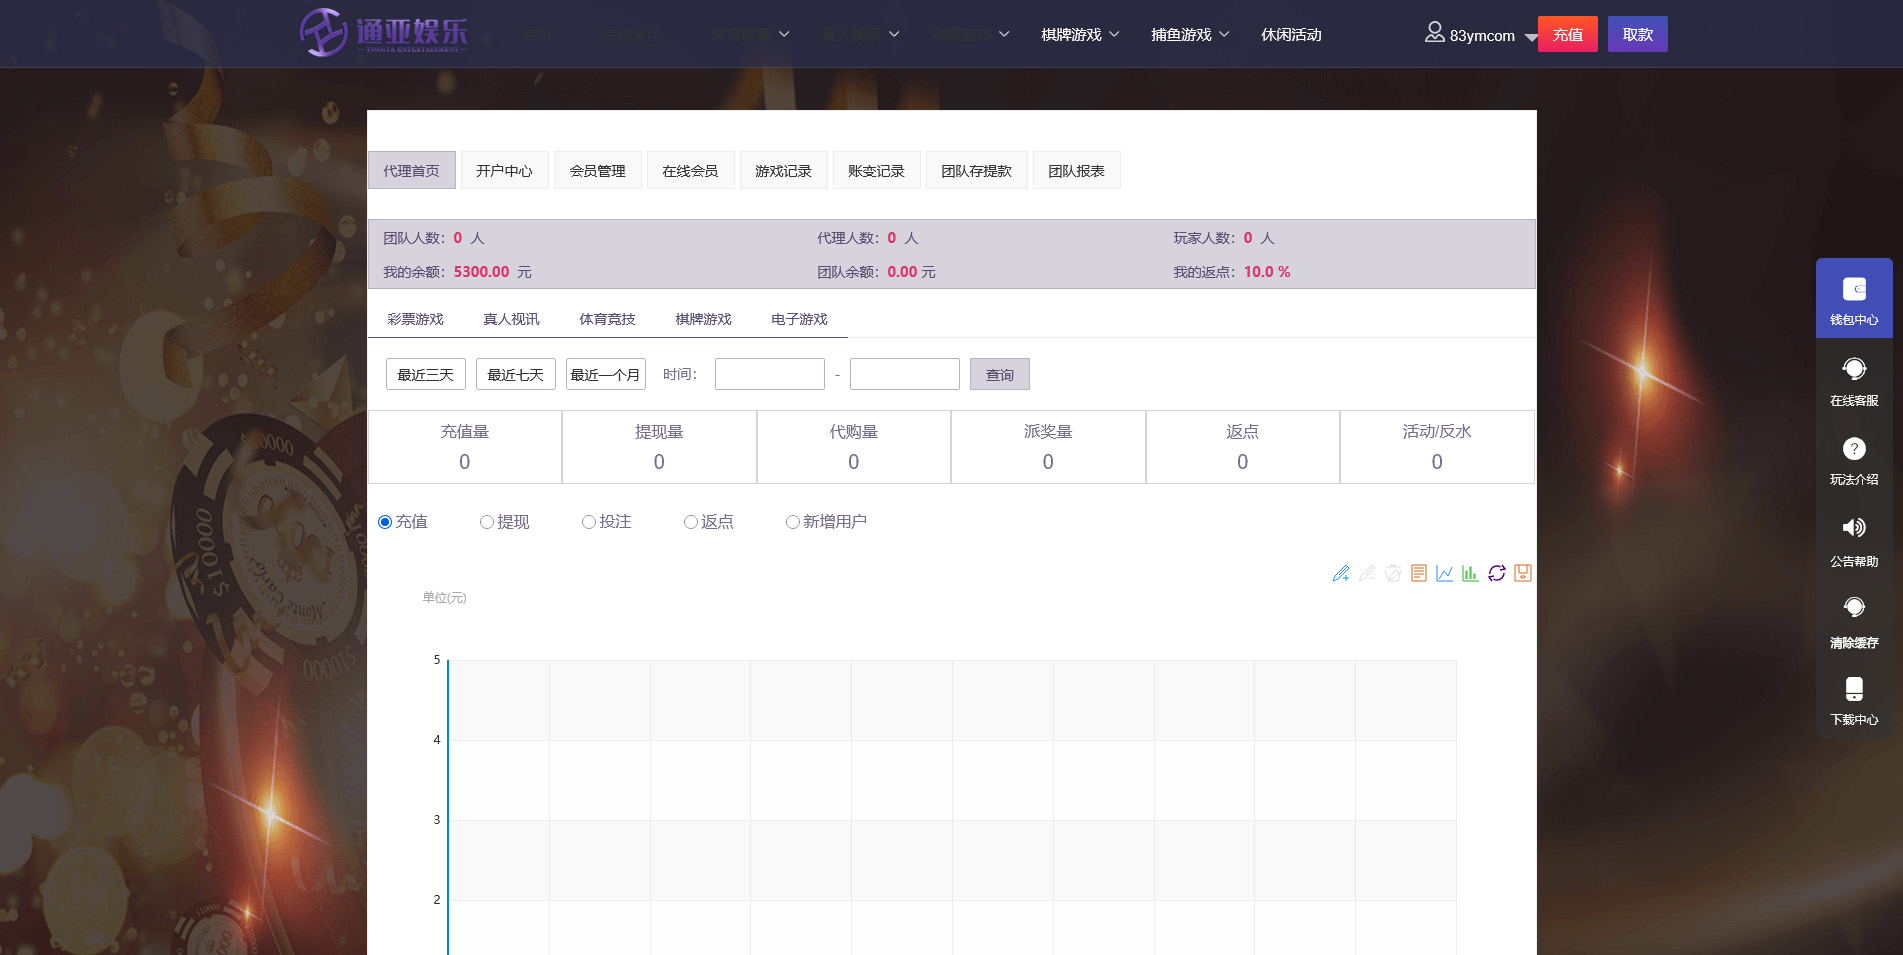
Task: Select the 提现 radio button
Action: point(487,522)
